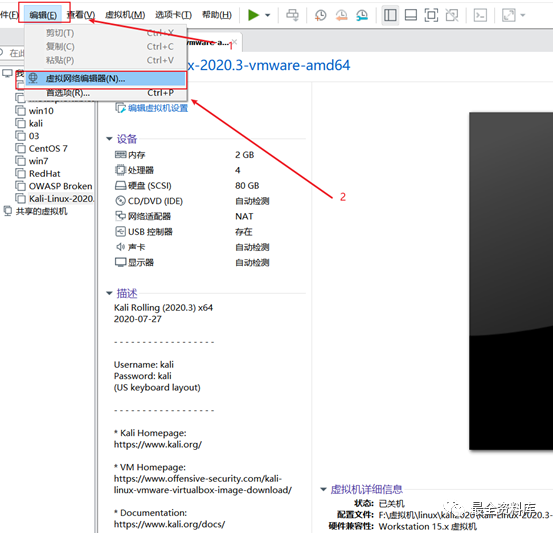Select 03 in the VM library
553x533 pixels.
click(27, 136)
